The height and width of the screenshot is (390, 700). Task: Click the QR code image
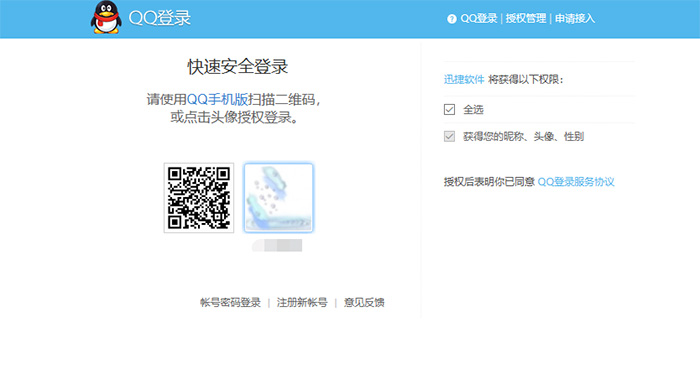[199, 198]
